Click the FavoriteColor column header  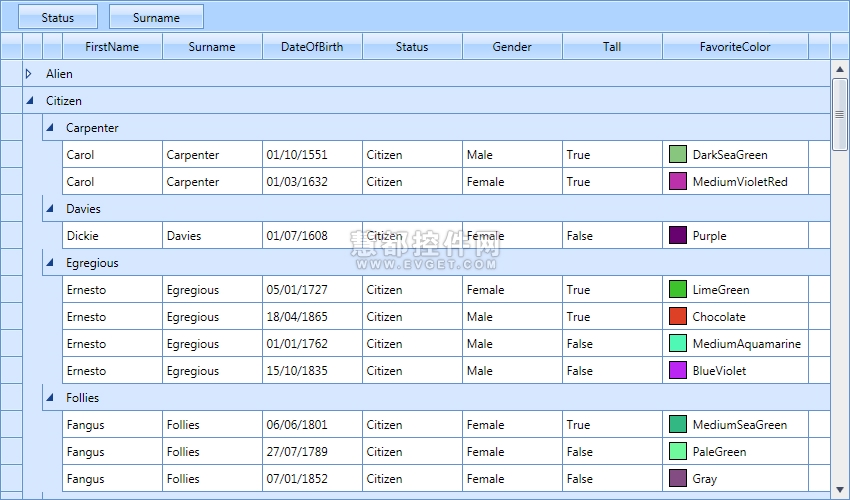(x=735, y=47)
